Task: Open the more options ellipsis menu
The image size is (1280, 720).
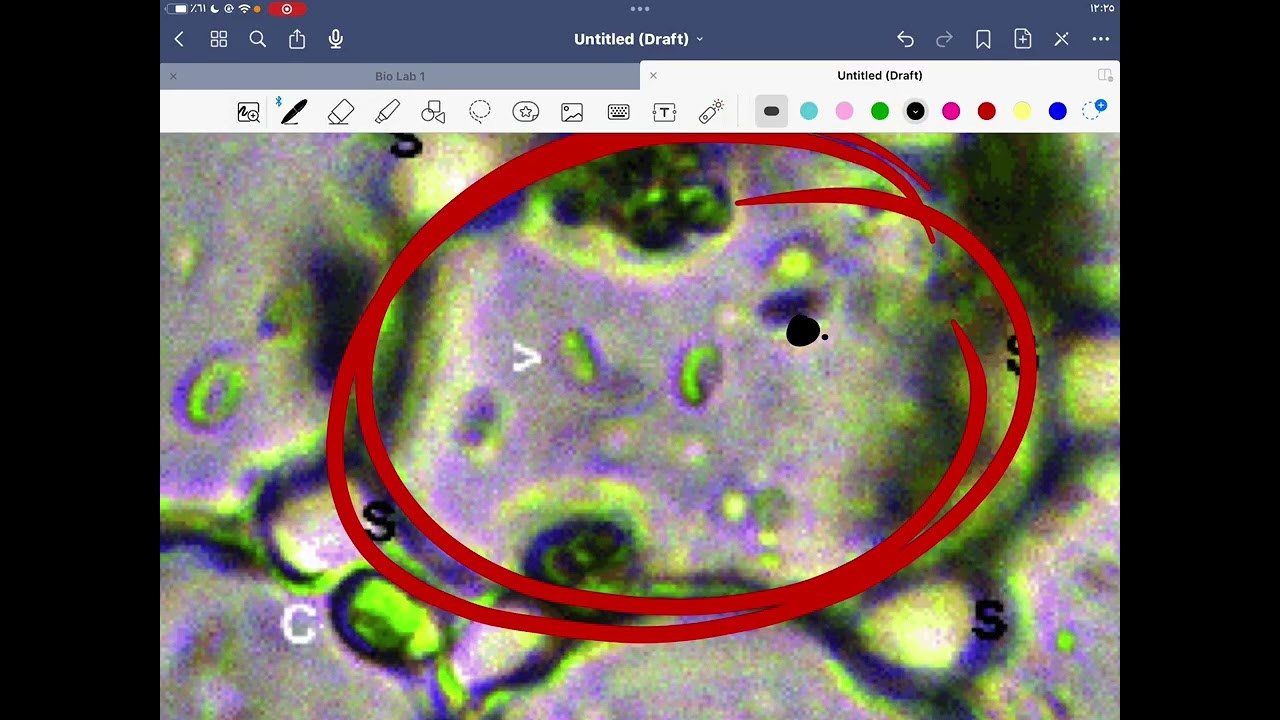Action: [1101, 39]
